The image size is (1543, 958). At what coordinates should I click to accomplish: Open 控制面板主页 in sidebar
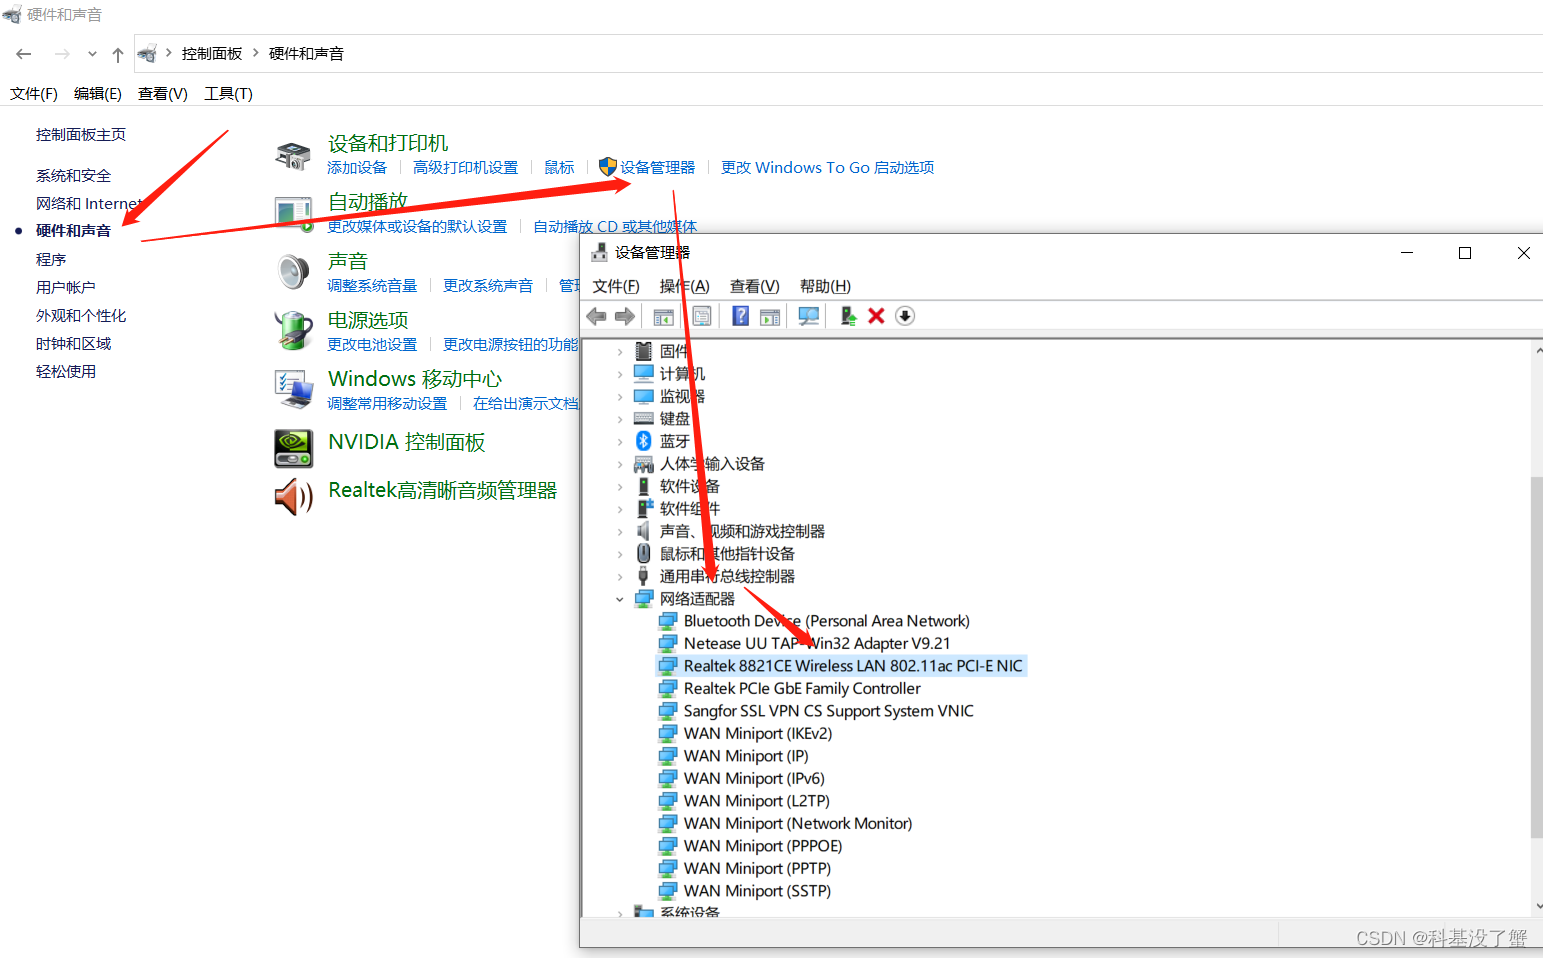point(81,135)
